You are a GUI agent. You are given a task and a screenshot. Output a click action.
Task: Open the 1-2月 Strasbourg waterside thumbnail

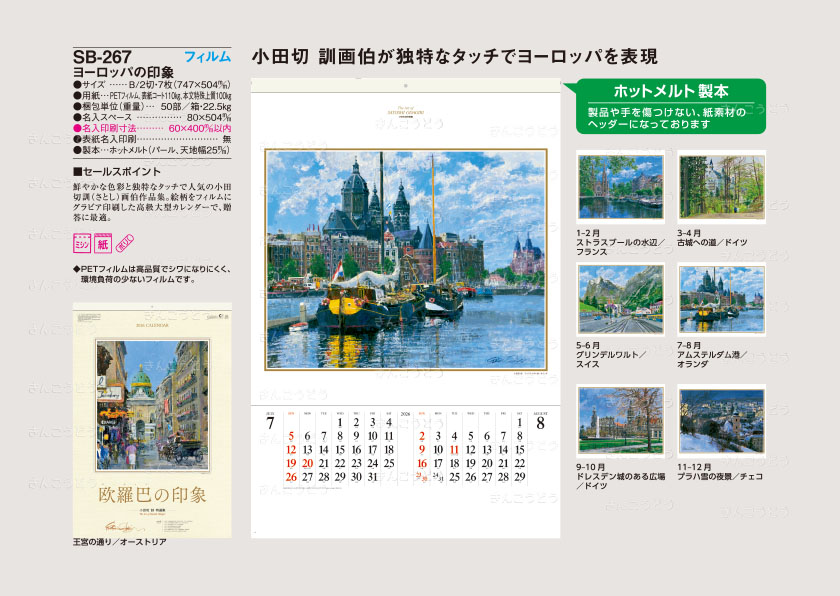(x=620, y=187)
